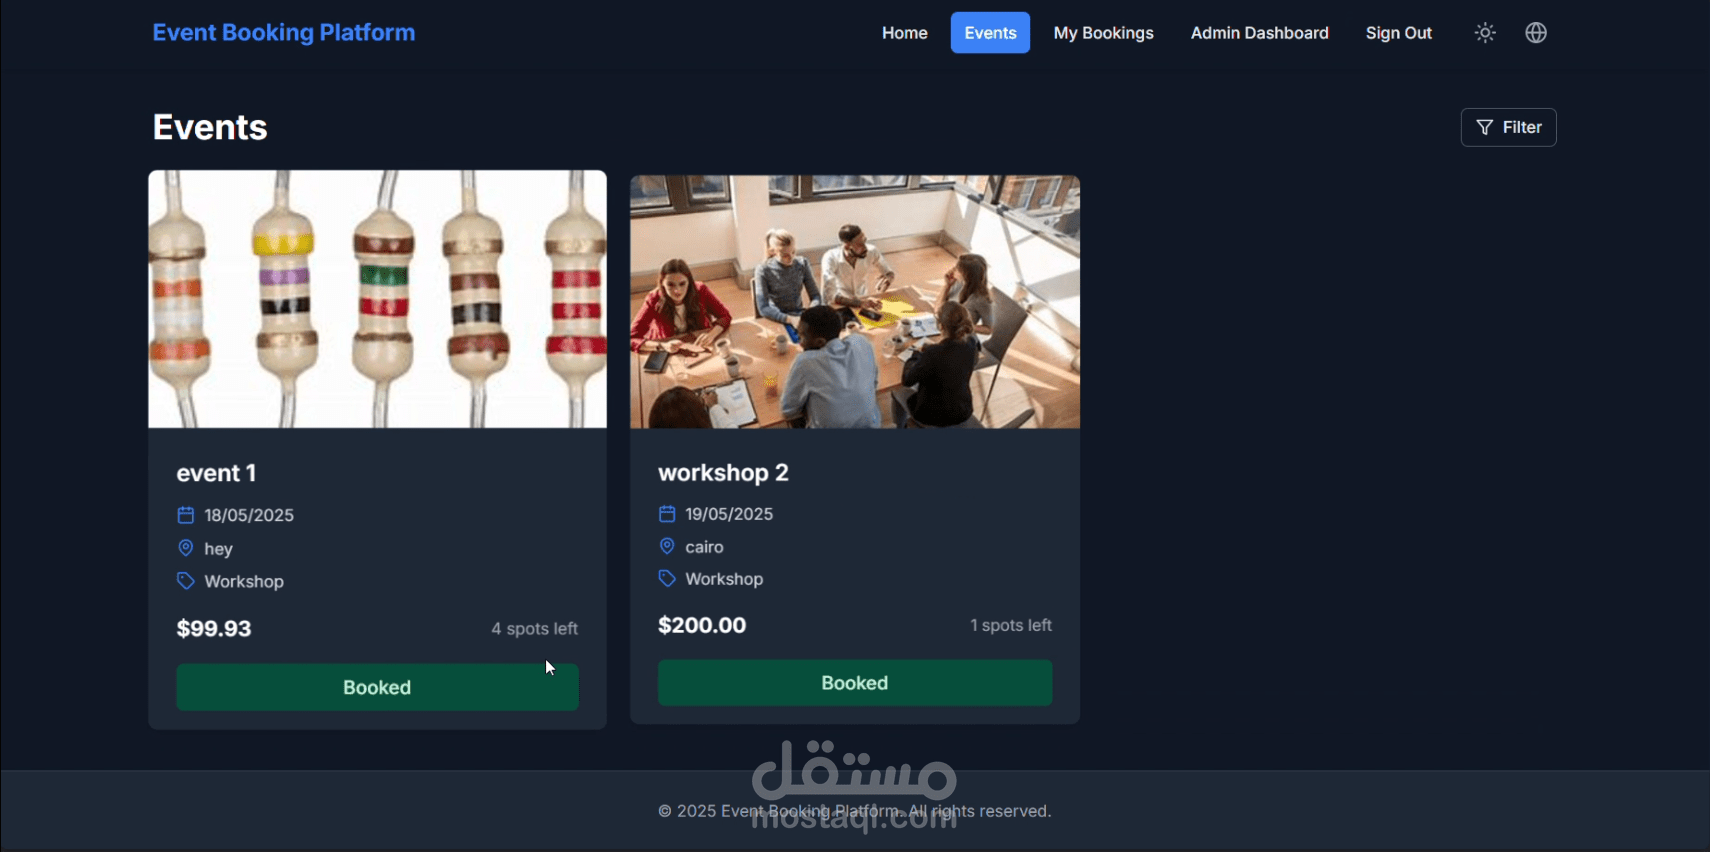The height and width of the screenshot is (852, 1710).
Task: Select the Events navigation tab
Action: pyautogui.click(x=990, y=33)
